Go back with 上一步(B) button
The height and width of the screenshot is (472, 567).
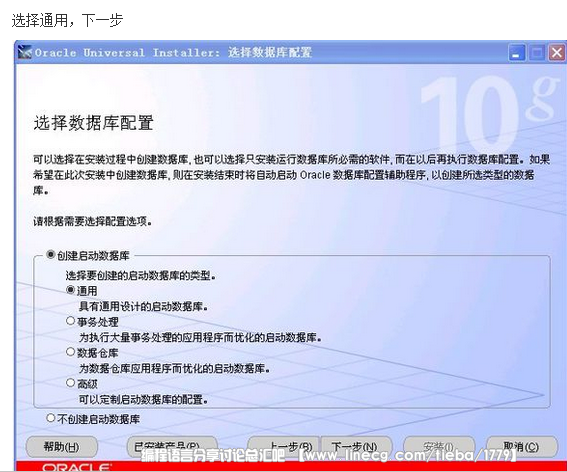point(284,447)
